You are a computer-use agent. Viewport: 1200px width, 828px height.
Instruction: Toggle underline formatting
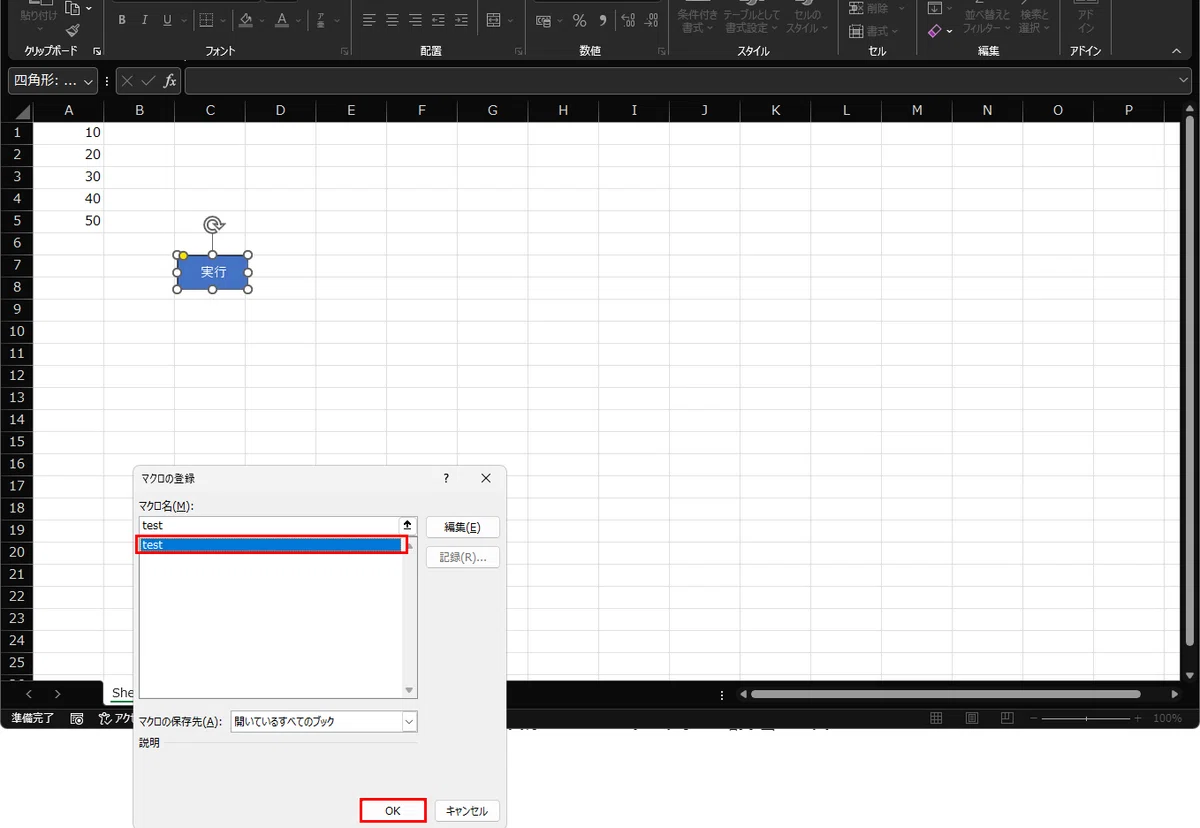coord(167,20)
